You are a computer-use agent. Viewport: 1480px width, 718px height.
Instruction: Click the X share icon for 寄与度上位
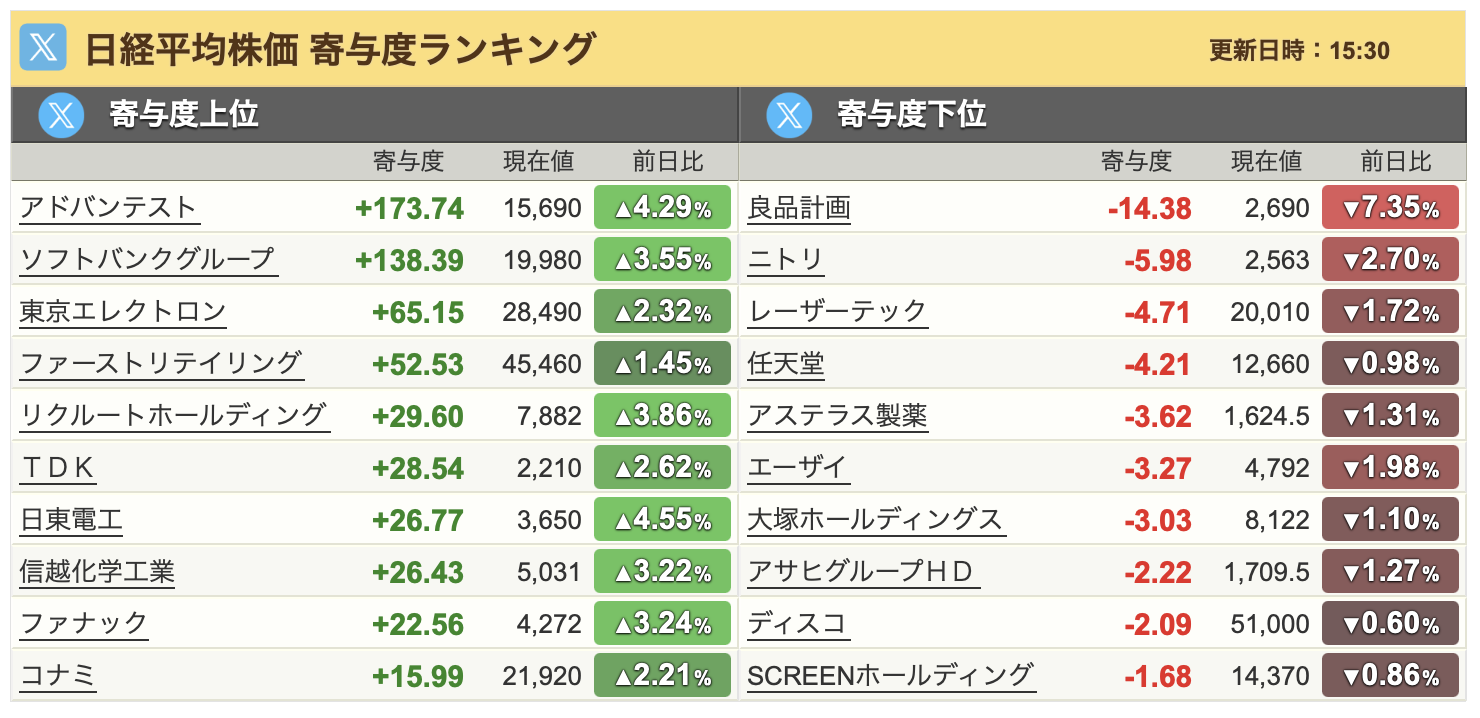pos(62,115)
